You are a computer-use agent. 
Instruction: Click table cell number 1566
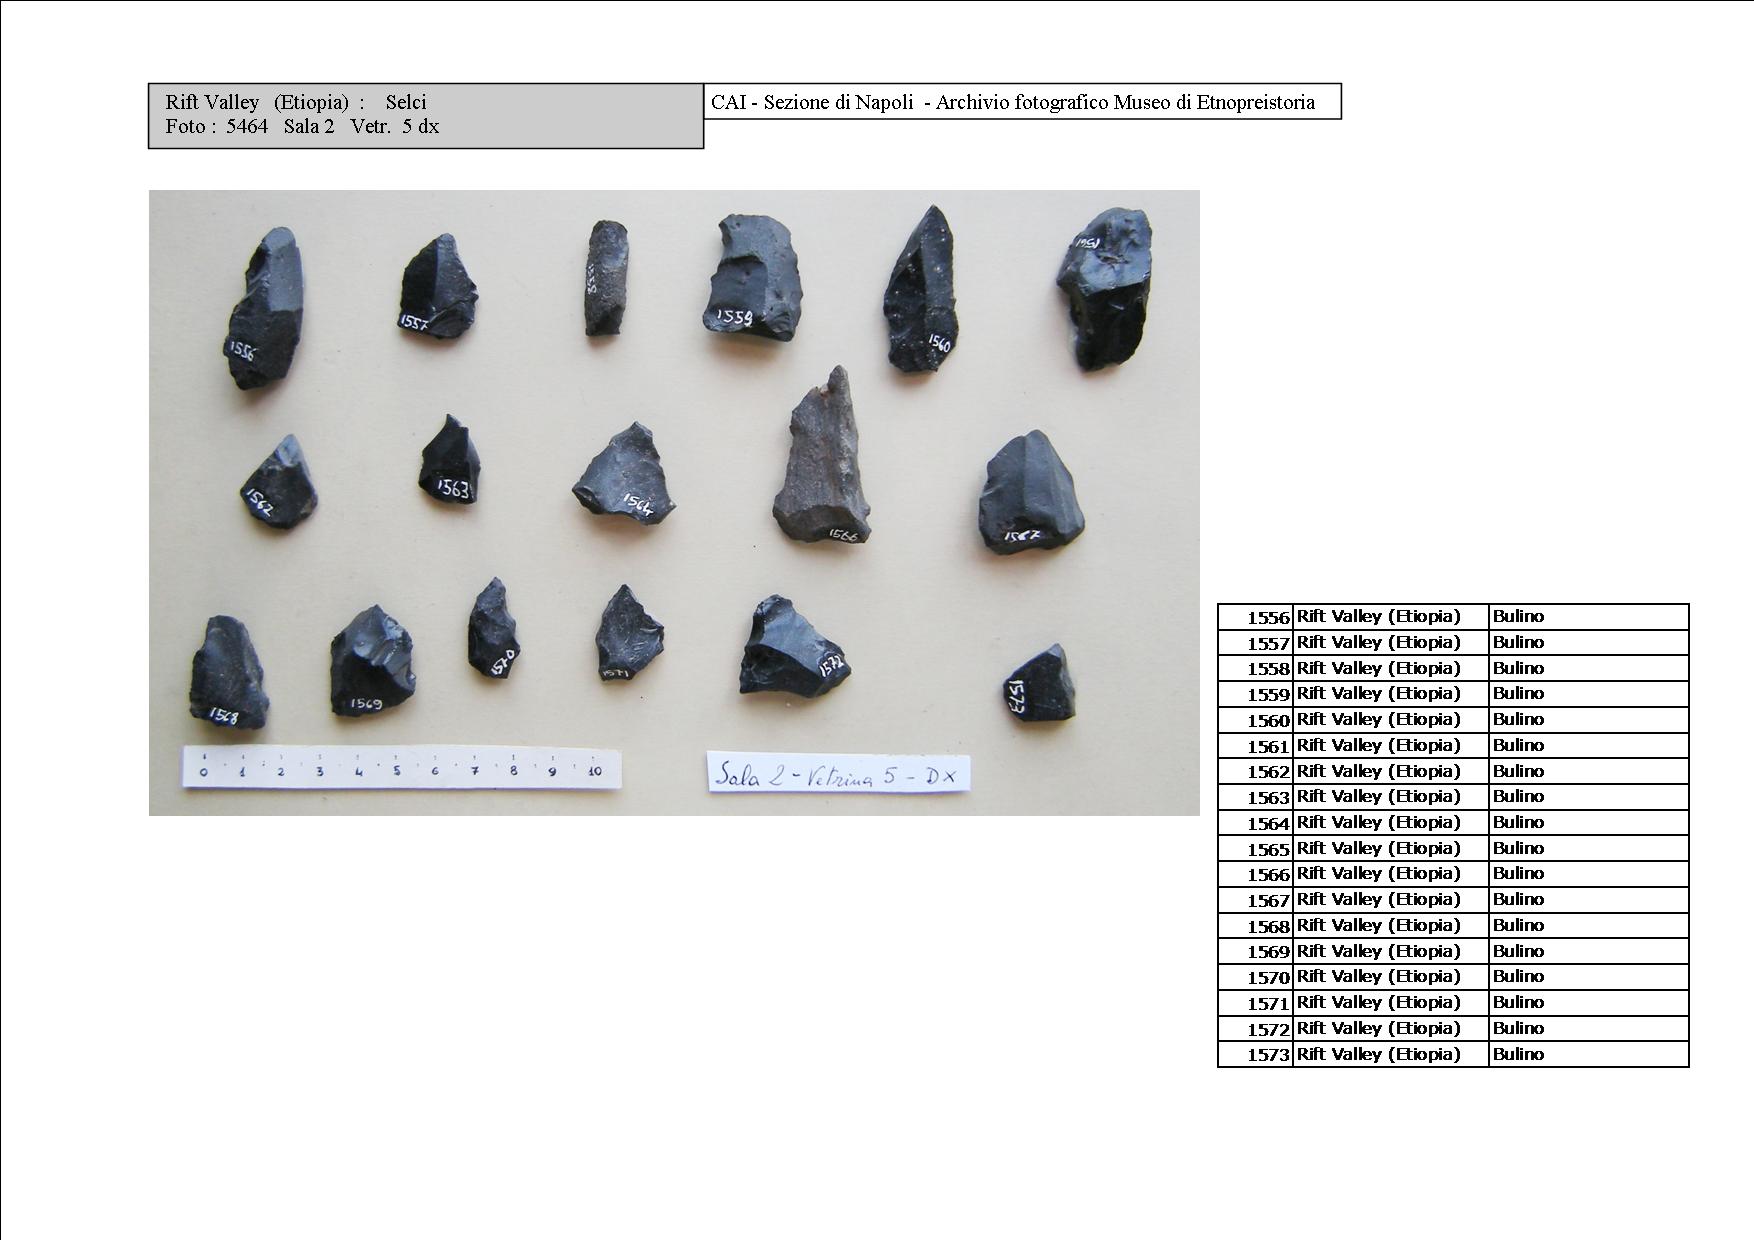click(x=1255, y=874)
